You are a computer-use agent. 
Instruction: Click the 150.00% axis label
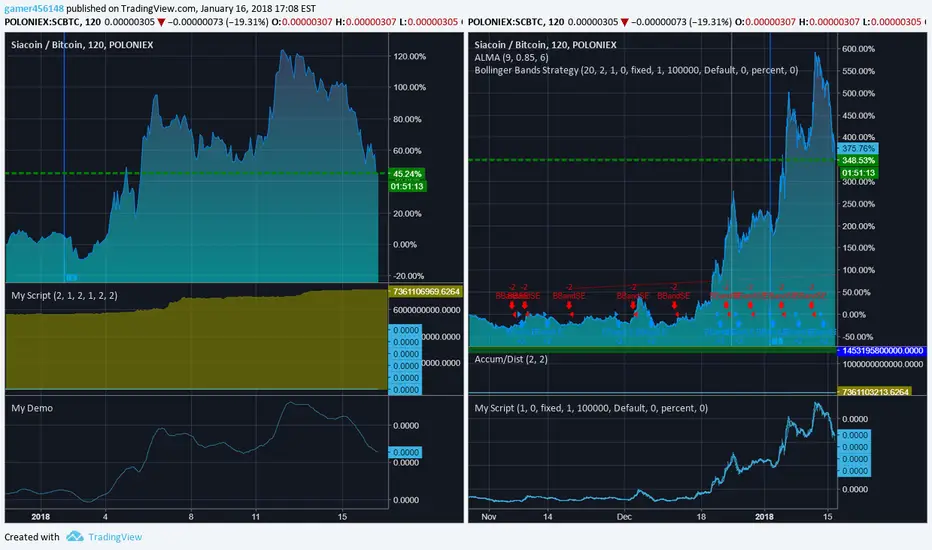[x=858, y=248]
